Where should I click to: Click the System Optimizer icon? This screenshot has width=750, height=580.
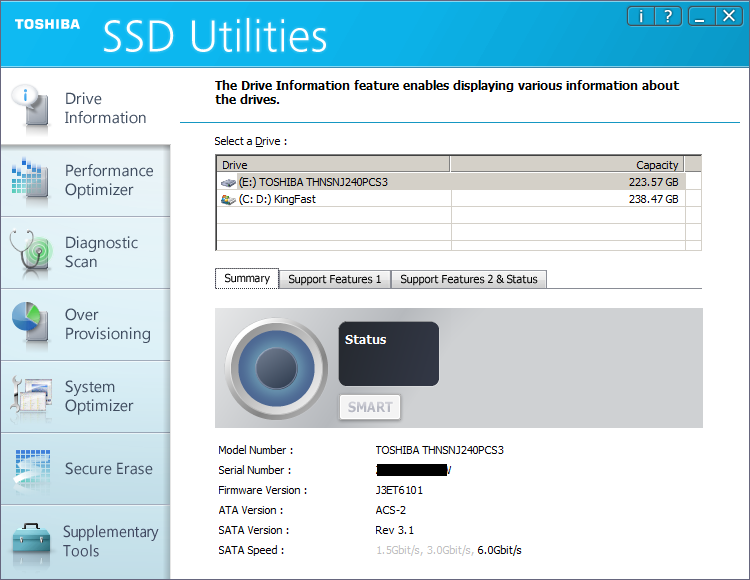(30, 396)
